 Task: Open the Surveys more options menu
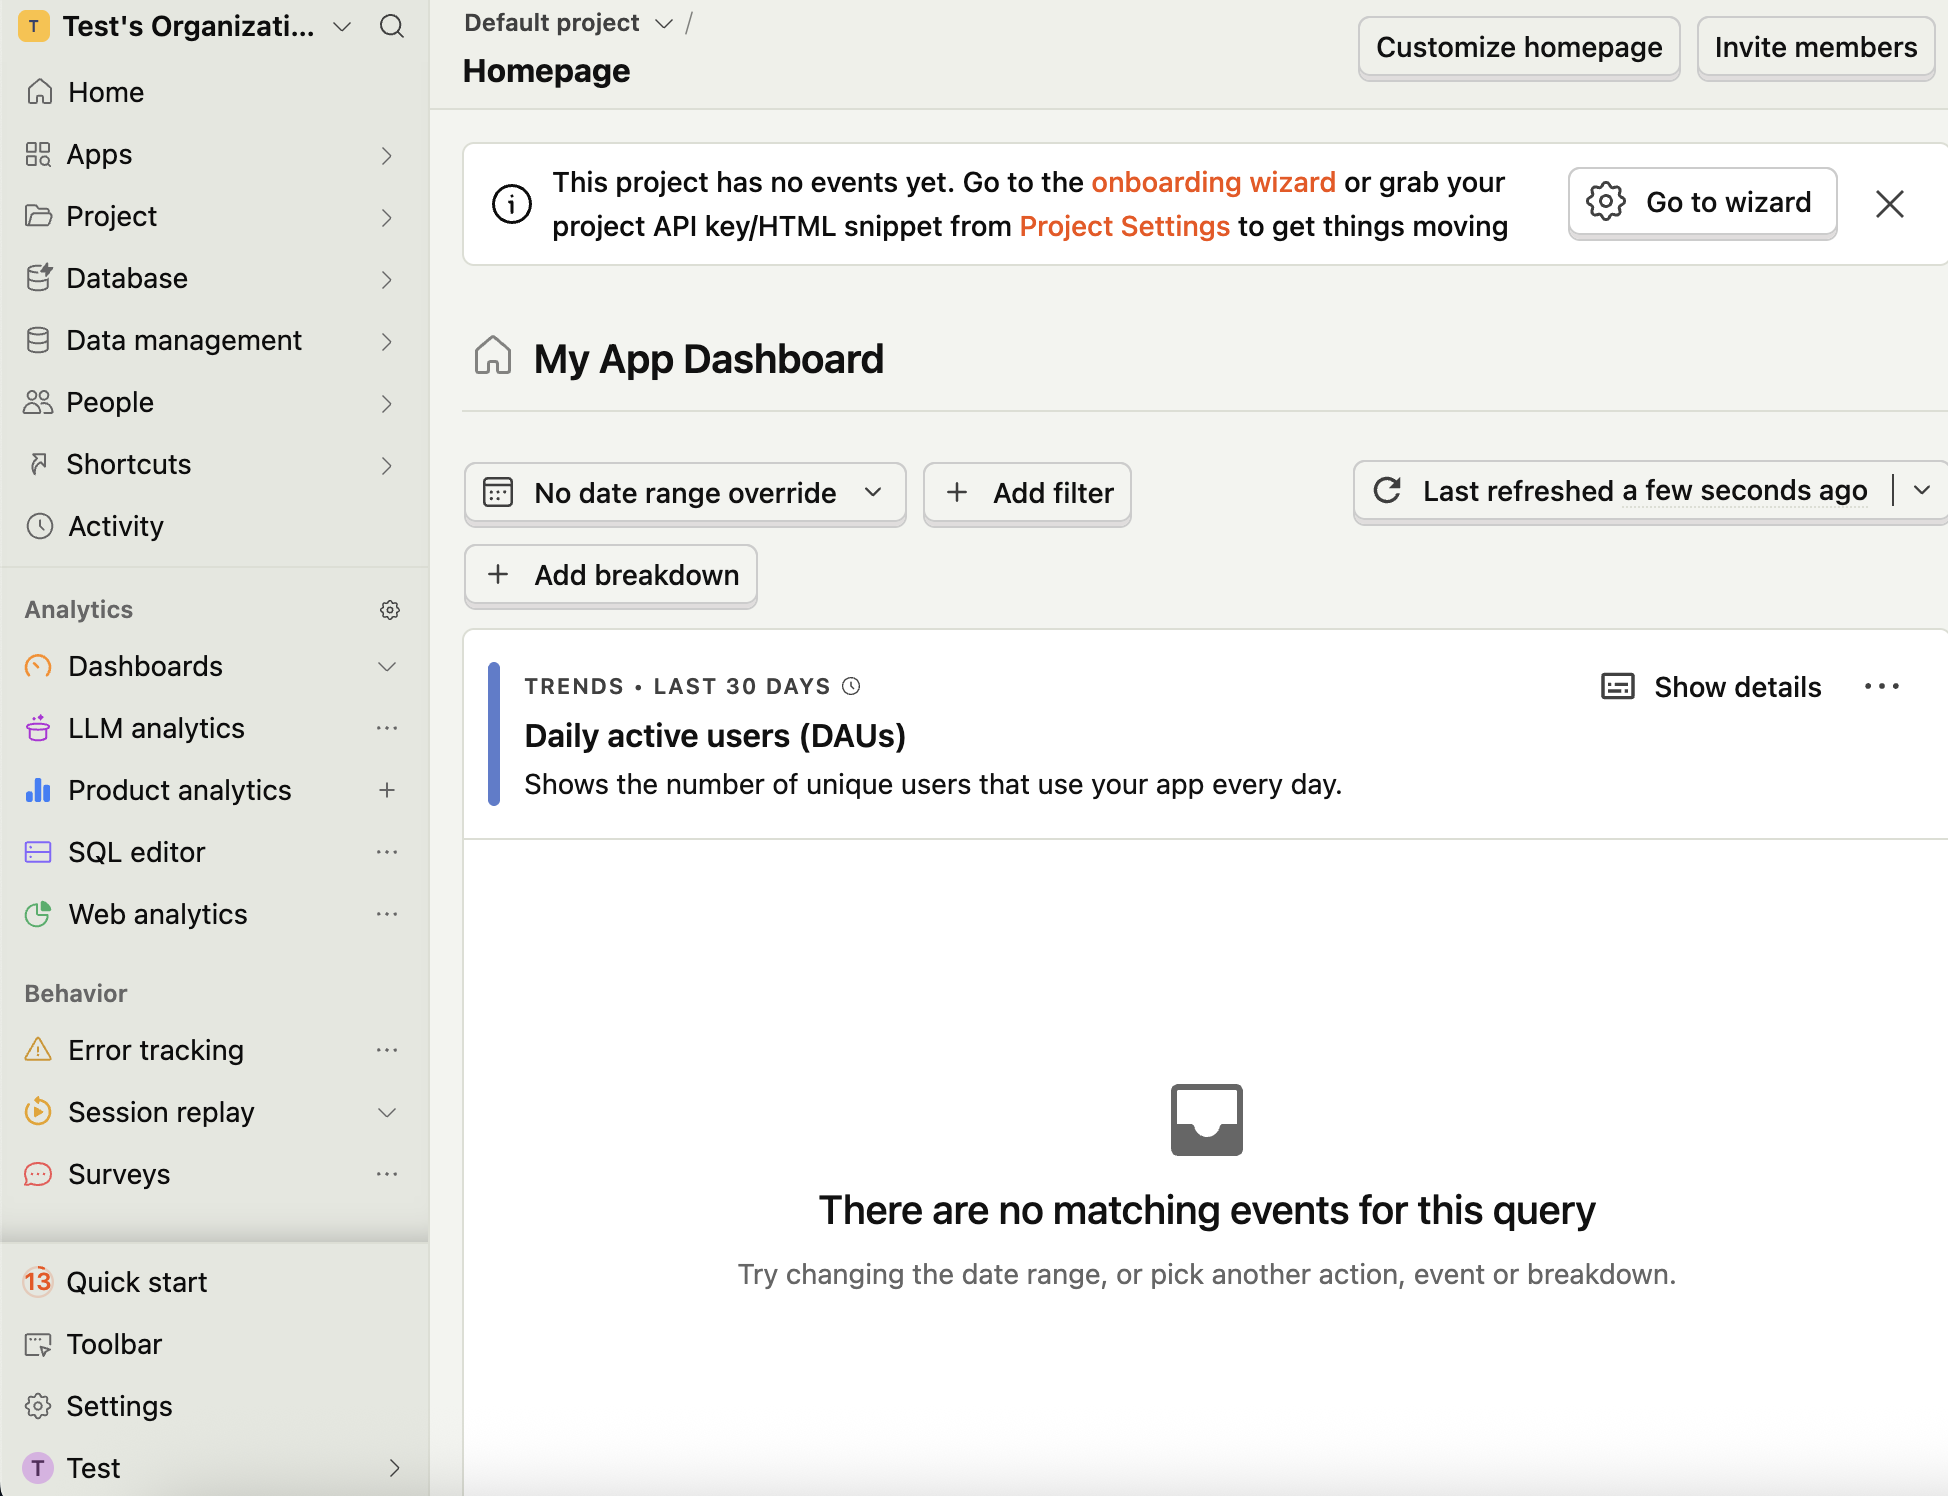coord(387,1173)
